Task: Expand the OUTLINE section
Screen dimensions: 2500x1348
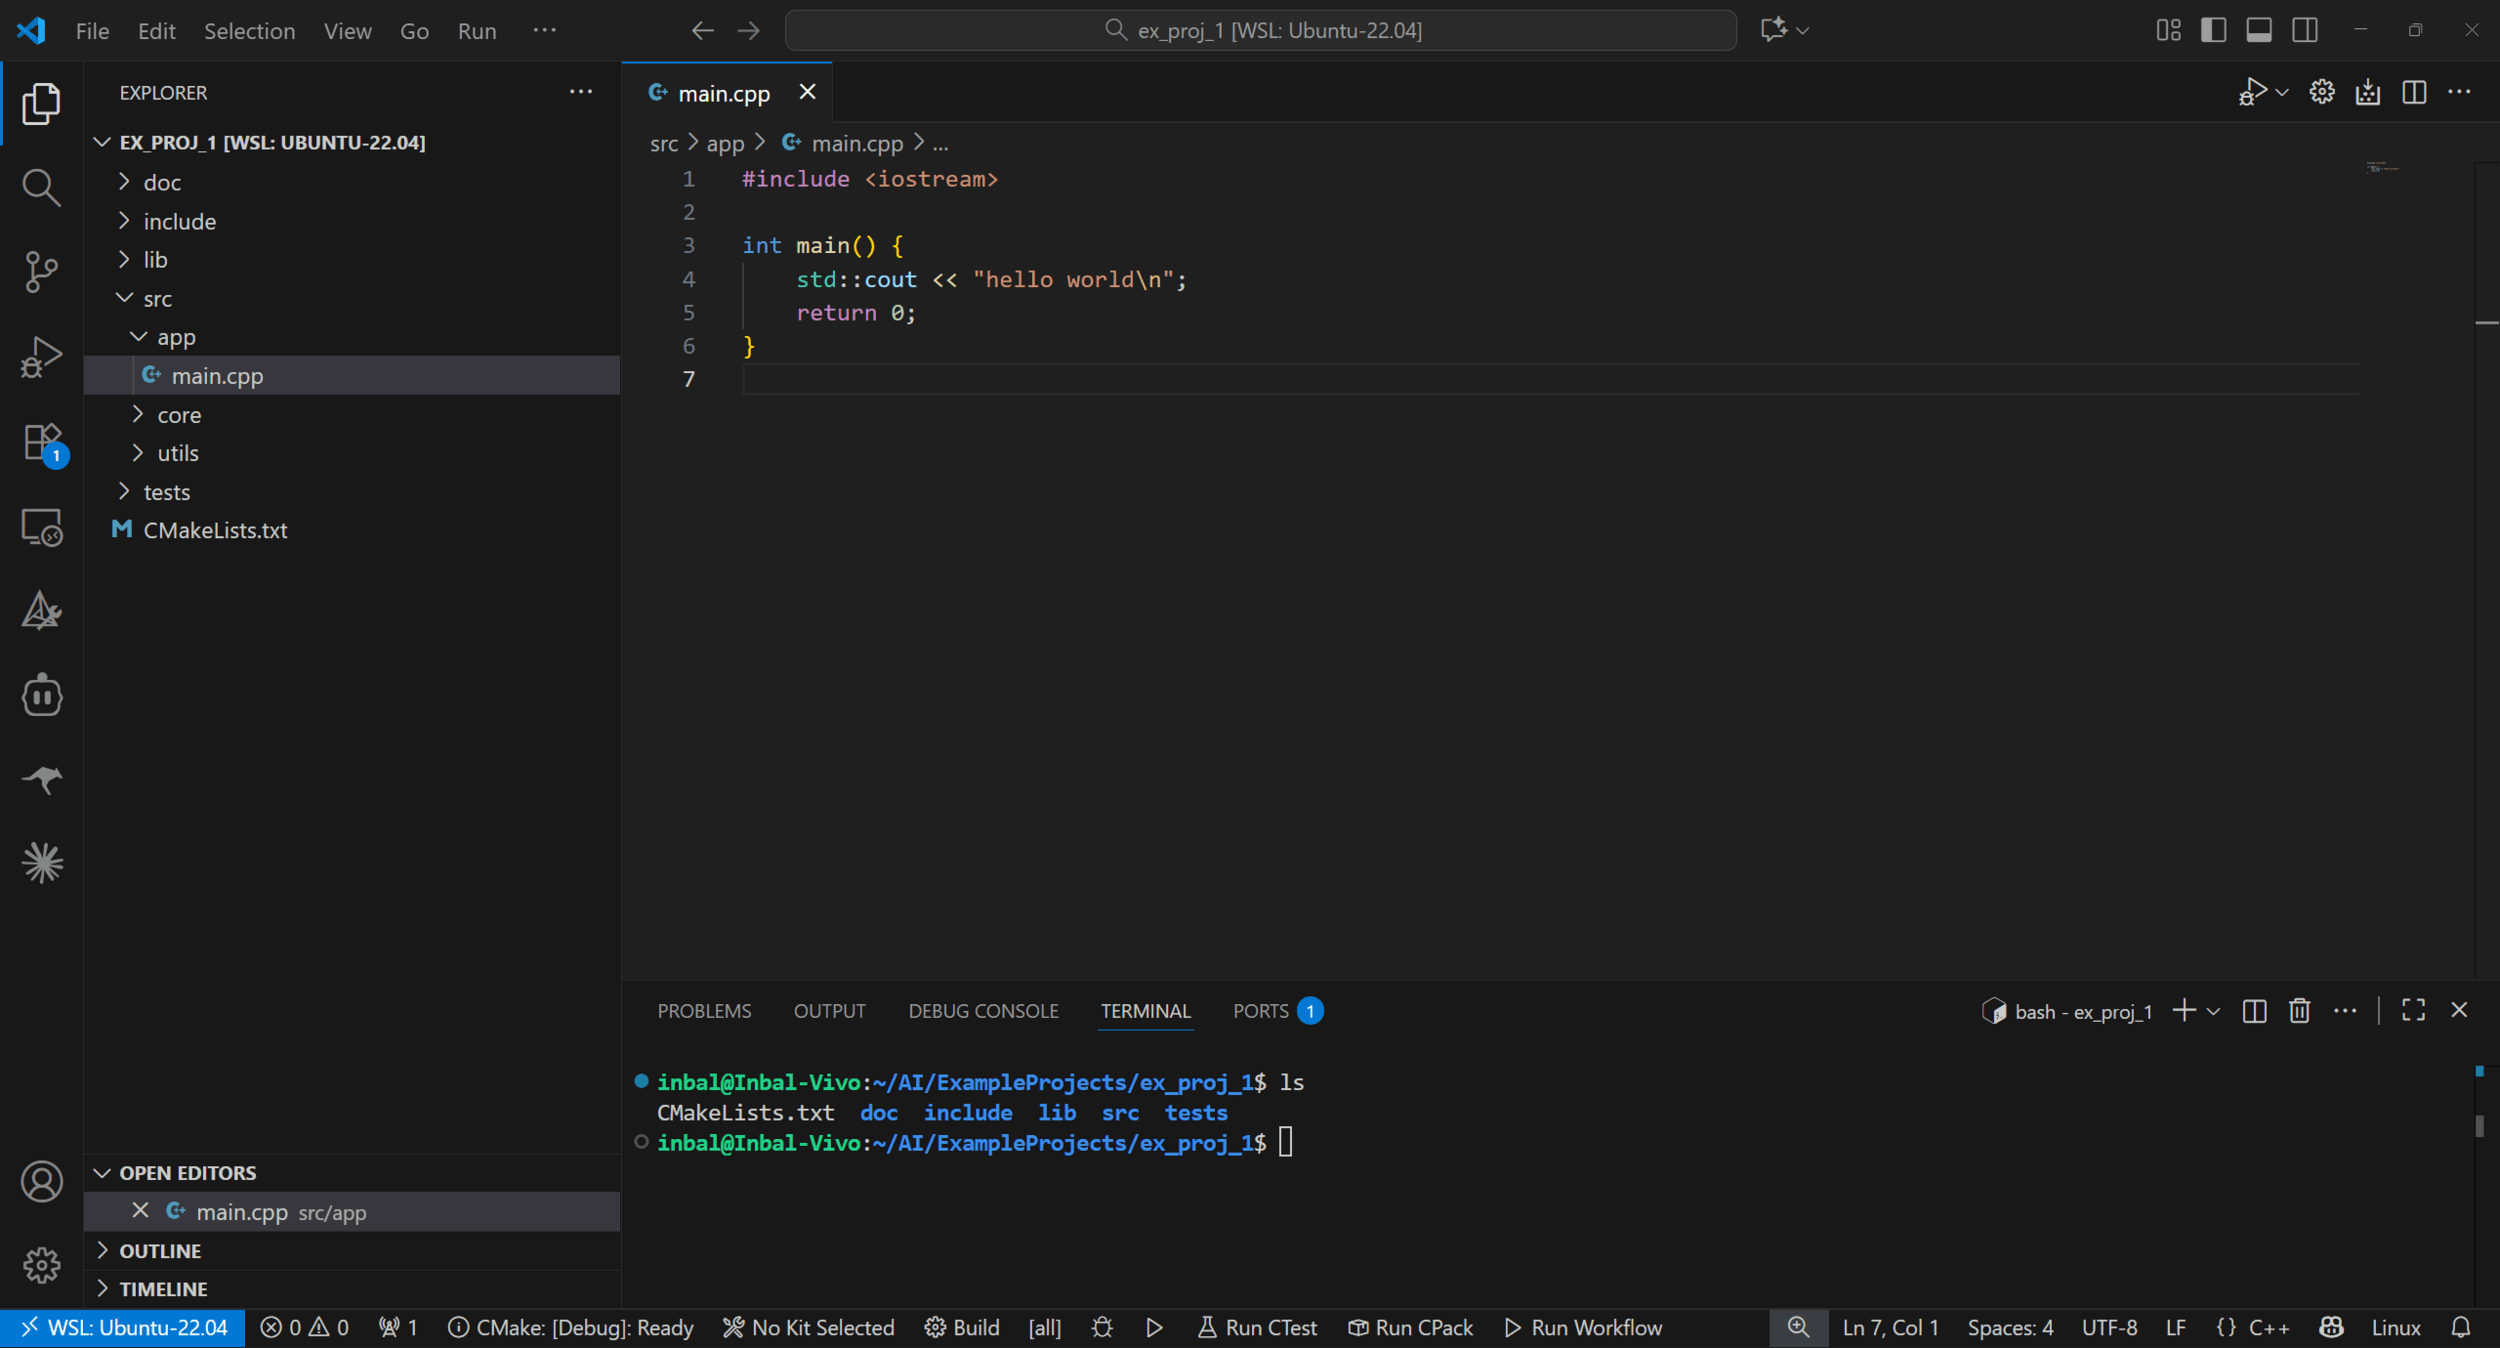Action: (160, 1251)
